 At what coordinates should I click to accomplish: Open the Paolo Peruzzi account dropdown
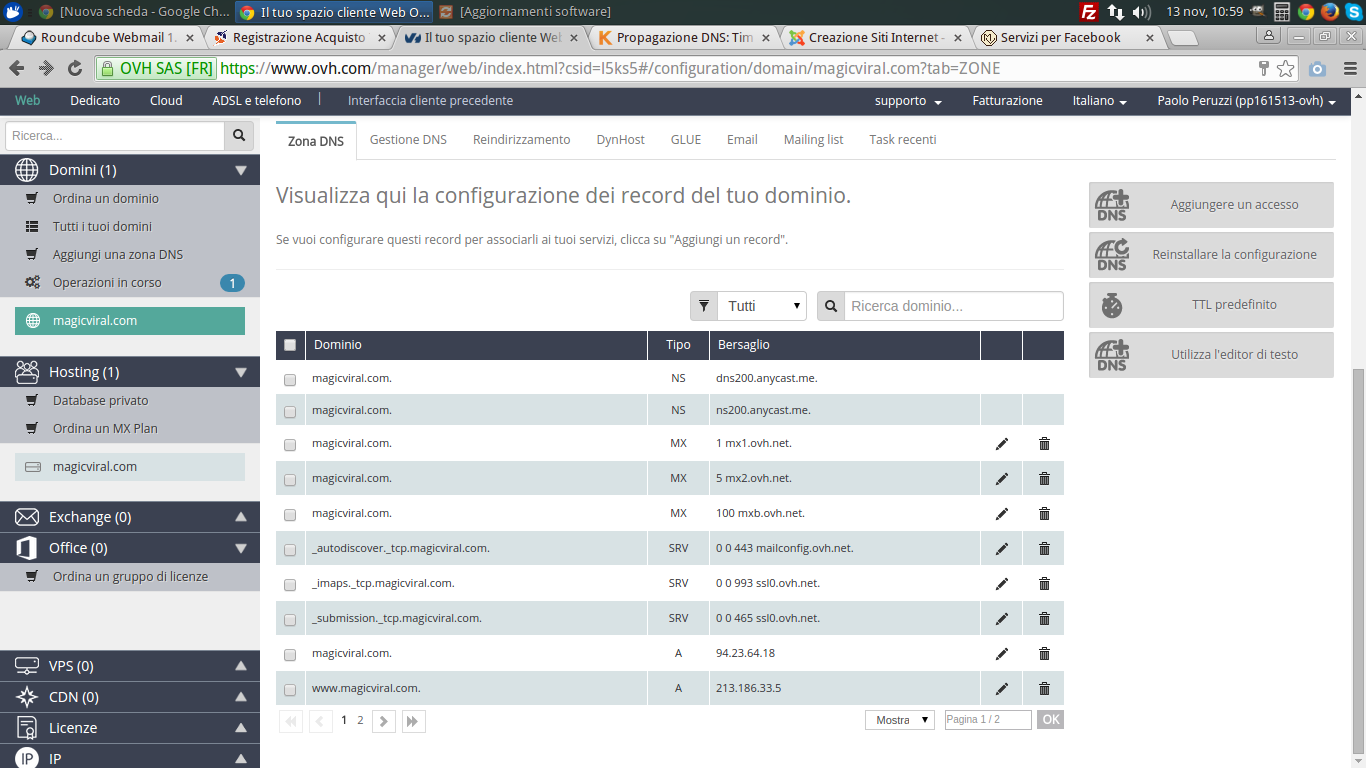(x=1246, y=101)
